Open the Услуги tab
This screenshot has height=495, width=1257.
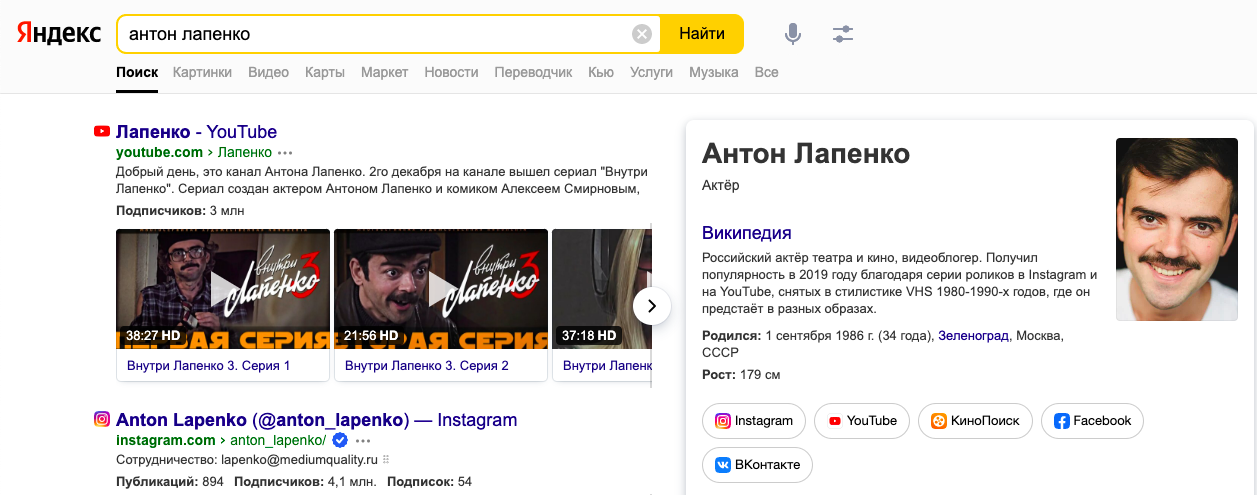pyautogui.click(x=651, y=72)
